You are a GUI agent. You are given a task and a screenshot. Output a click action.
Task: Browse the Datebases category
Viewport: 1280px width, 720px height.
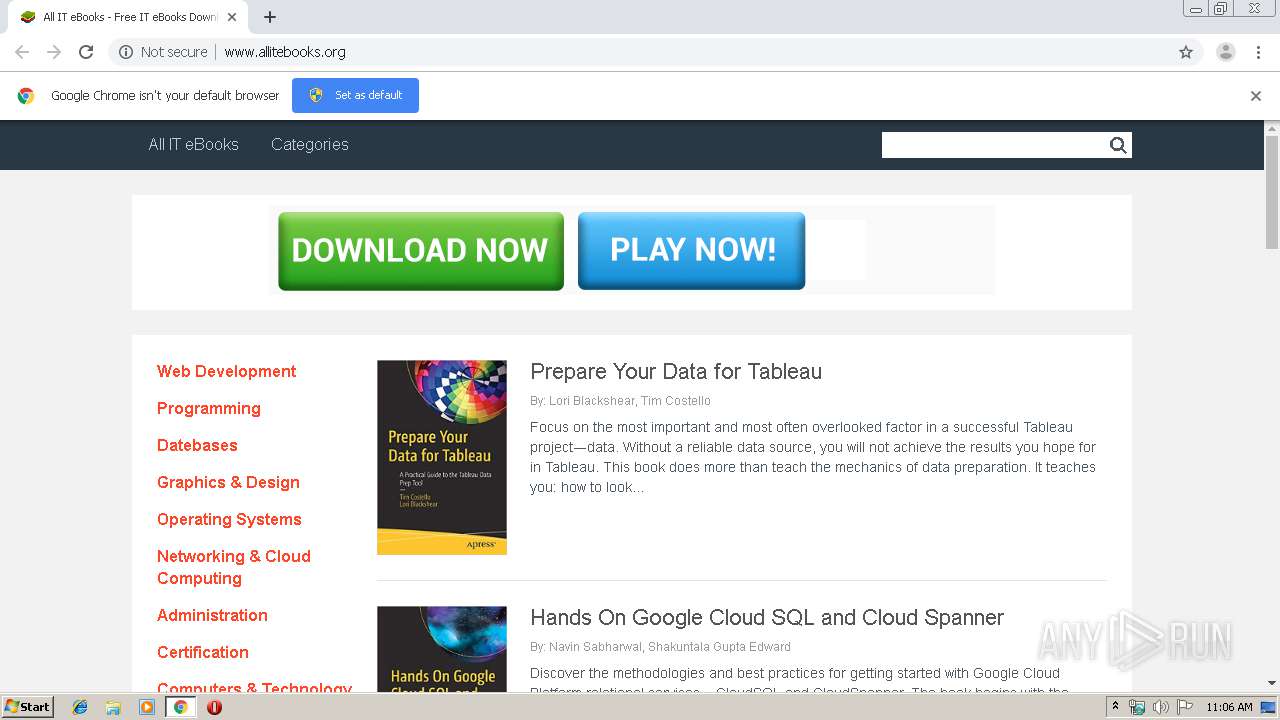pos(197,445)
